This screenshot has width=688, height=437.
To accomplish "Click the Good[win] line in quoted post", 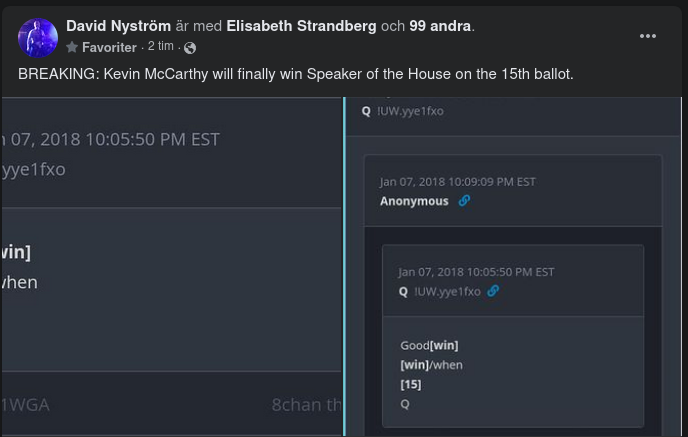I will click(429, 345).
